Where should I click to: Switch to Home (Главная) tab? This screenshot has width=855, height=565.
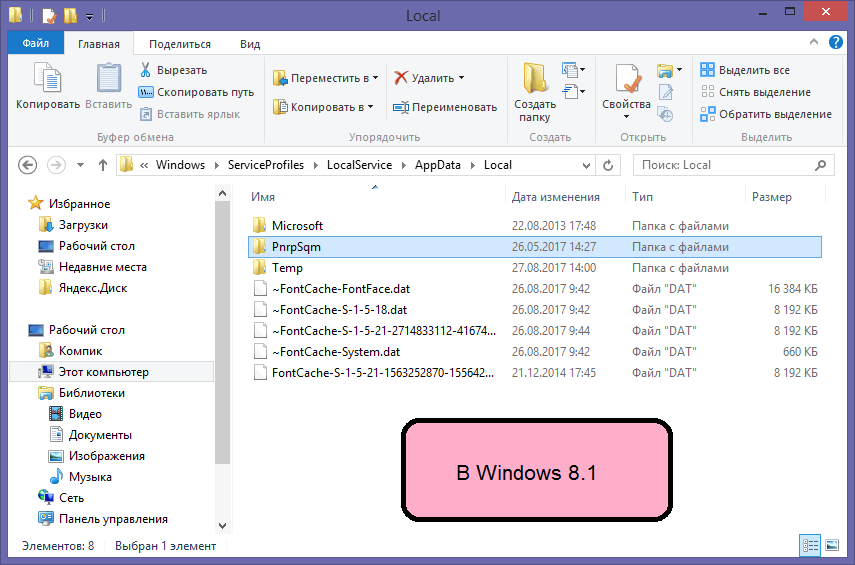pos(99,44)
